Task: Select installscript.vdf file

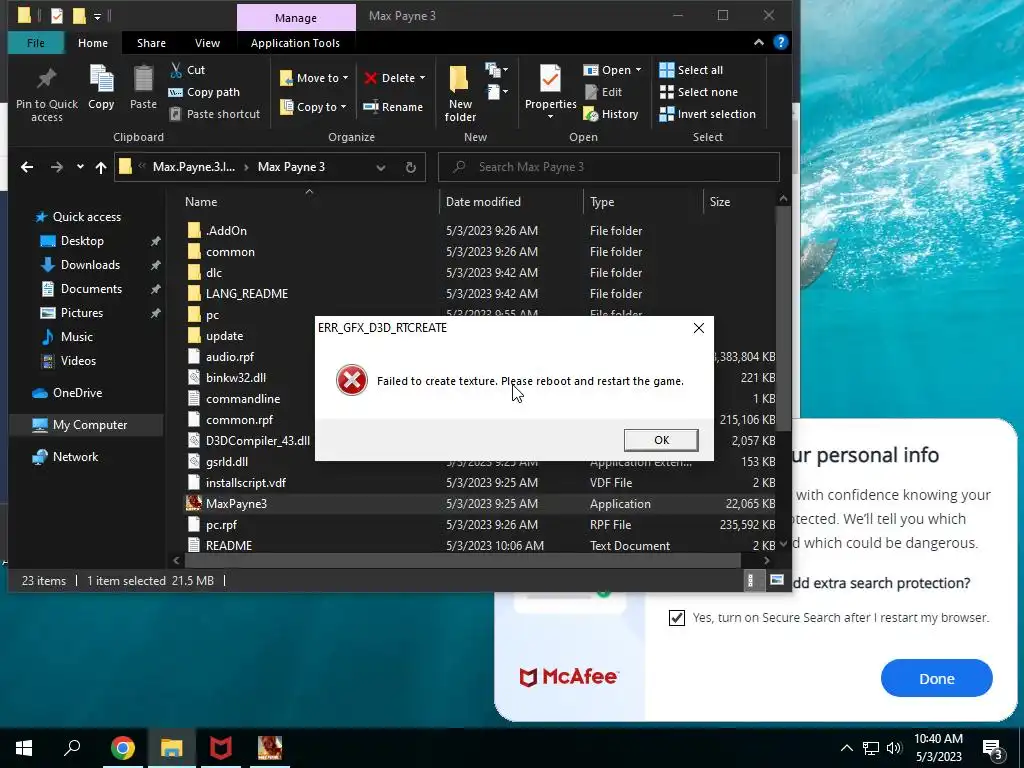Action: click(x=480, y=483)
